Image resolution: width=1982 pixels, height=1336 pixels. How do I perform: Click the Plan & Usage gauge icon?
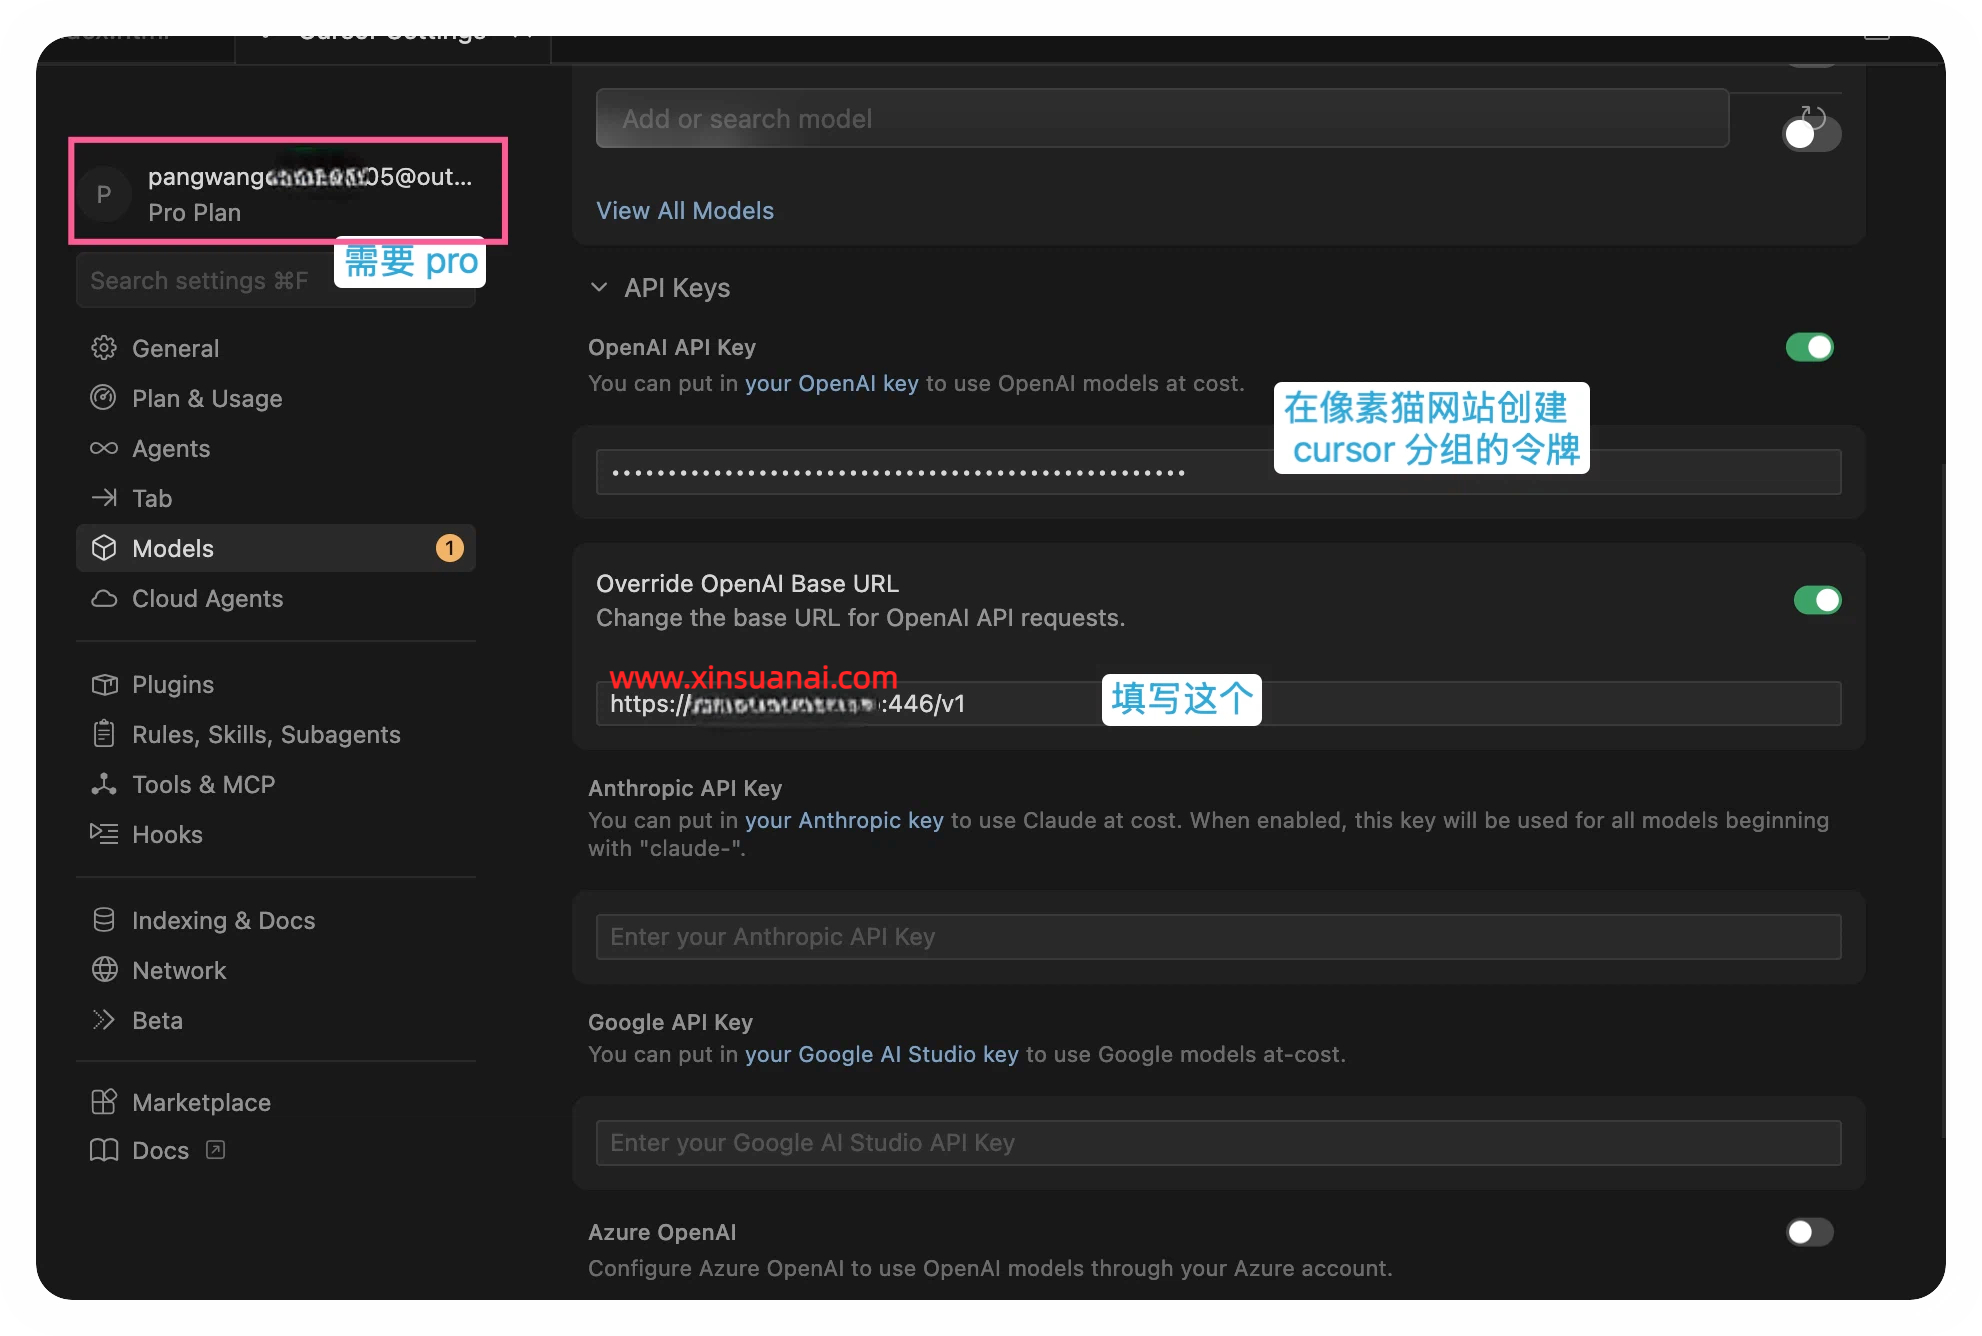pos(104,398)
